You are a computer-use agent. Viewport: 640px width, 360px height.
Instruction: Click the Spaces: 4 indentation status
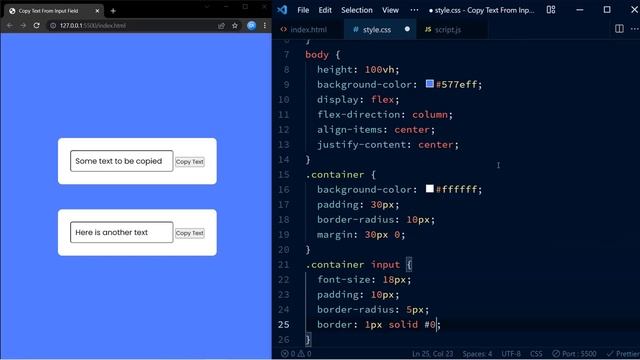point(477,354)
